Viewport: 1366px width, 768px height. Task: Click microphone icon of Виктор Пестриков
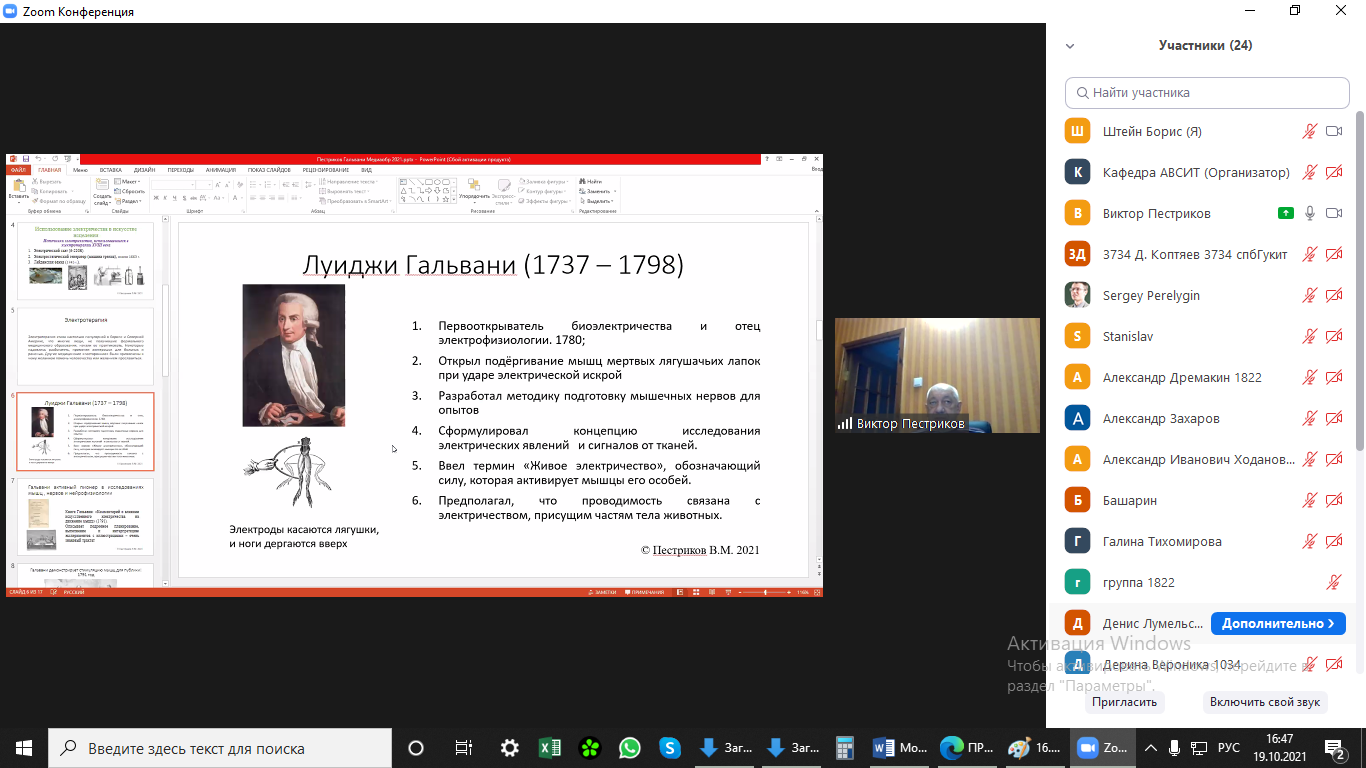(1309, 213)
